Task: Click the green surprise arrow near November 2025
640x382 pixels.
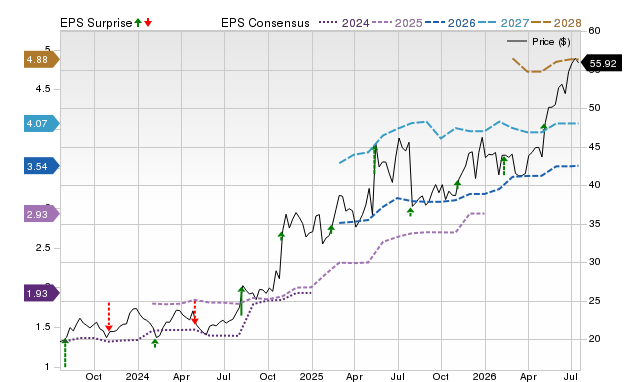Action: 457,185
